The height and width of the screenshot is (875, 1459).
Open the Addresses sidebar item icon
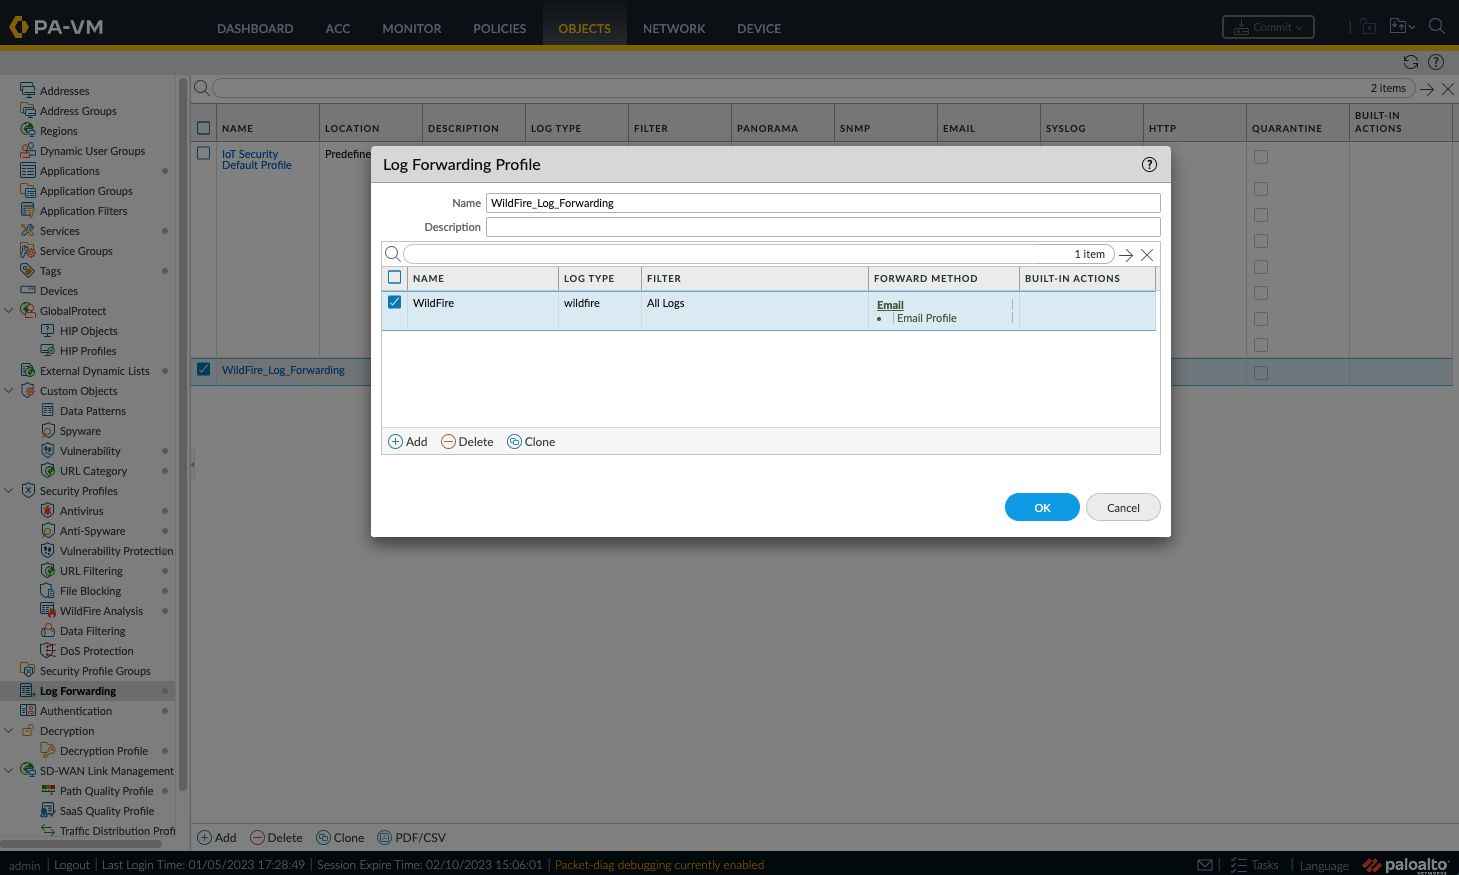point(28,90)
